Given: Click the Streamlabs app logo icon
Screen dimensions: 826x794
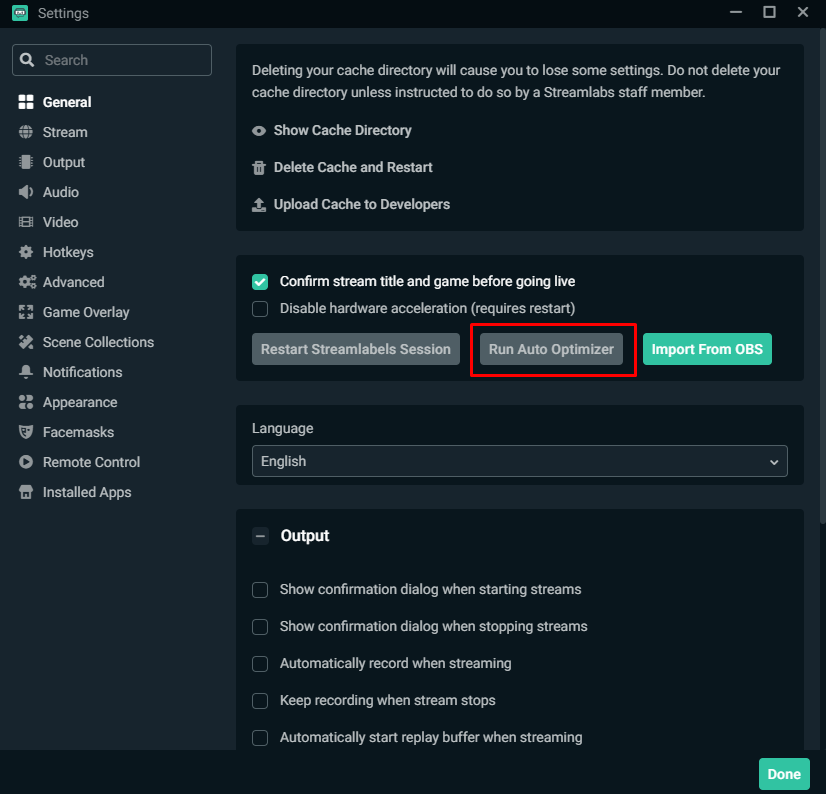Looking at the screenshot, I should [20, 13].
